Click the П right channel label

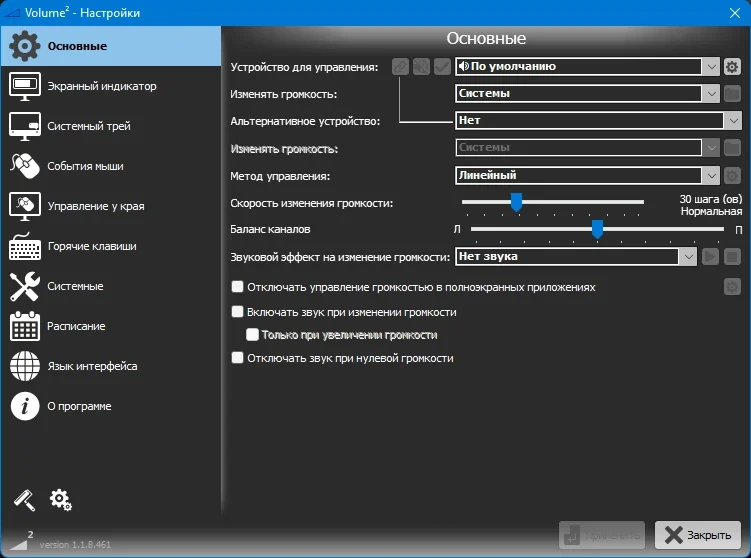tap(739, 230)
